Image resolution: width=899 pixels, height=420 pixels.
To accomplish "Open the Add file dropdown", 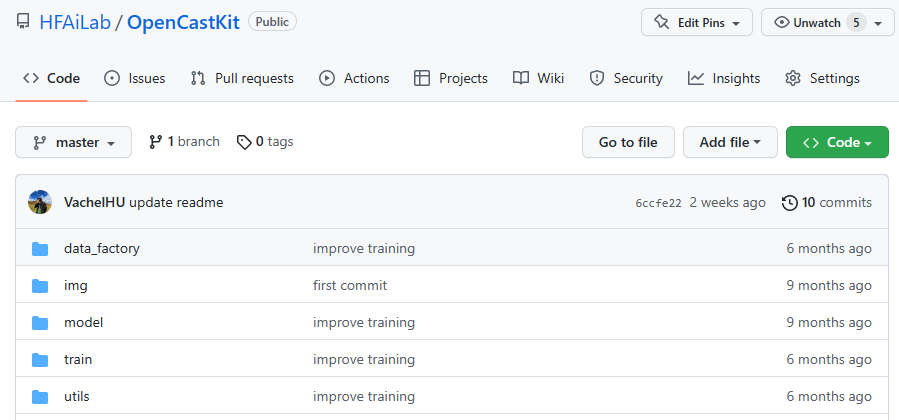I will pyautogui.click(x=730, y=142).
